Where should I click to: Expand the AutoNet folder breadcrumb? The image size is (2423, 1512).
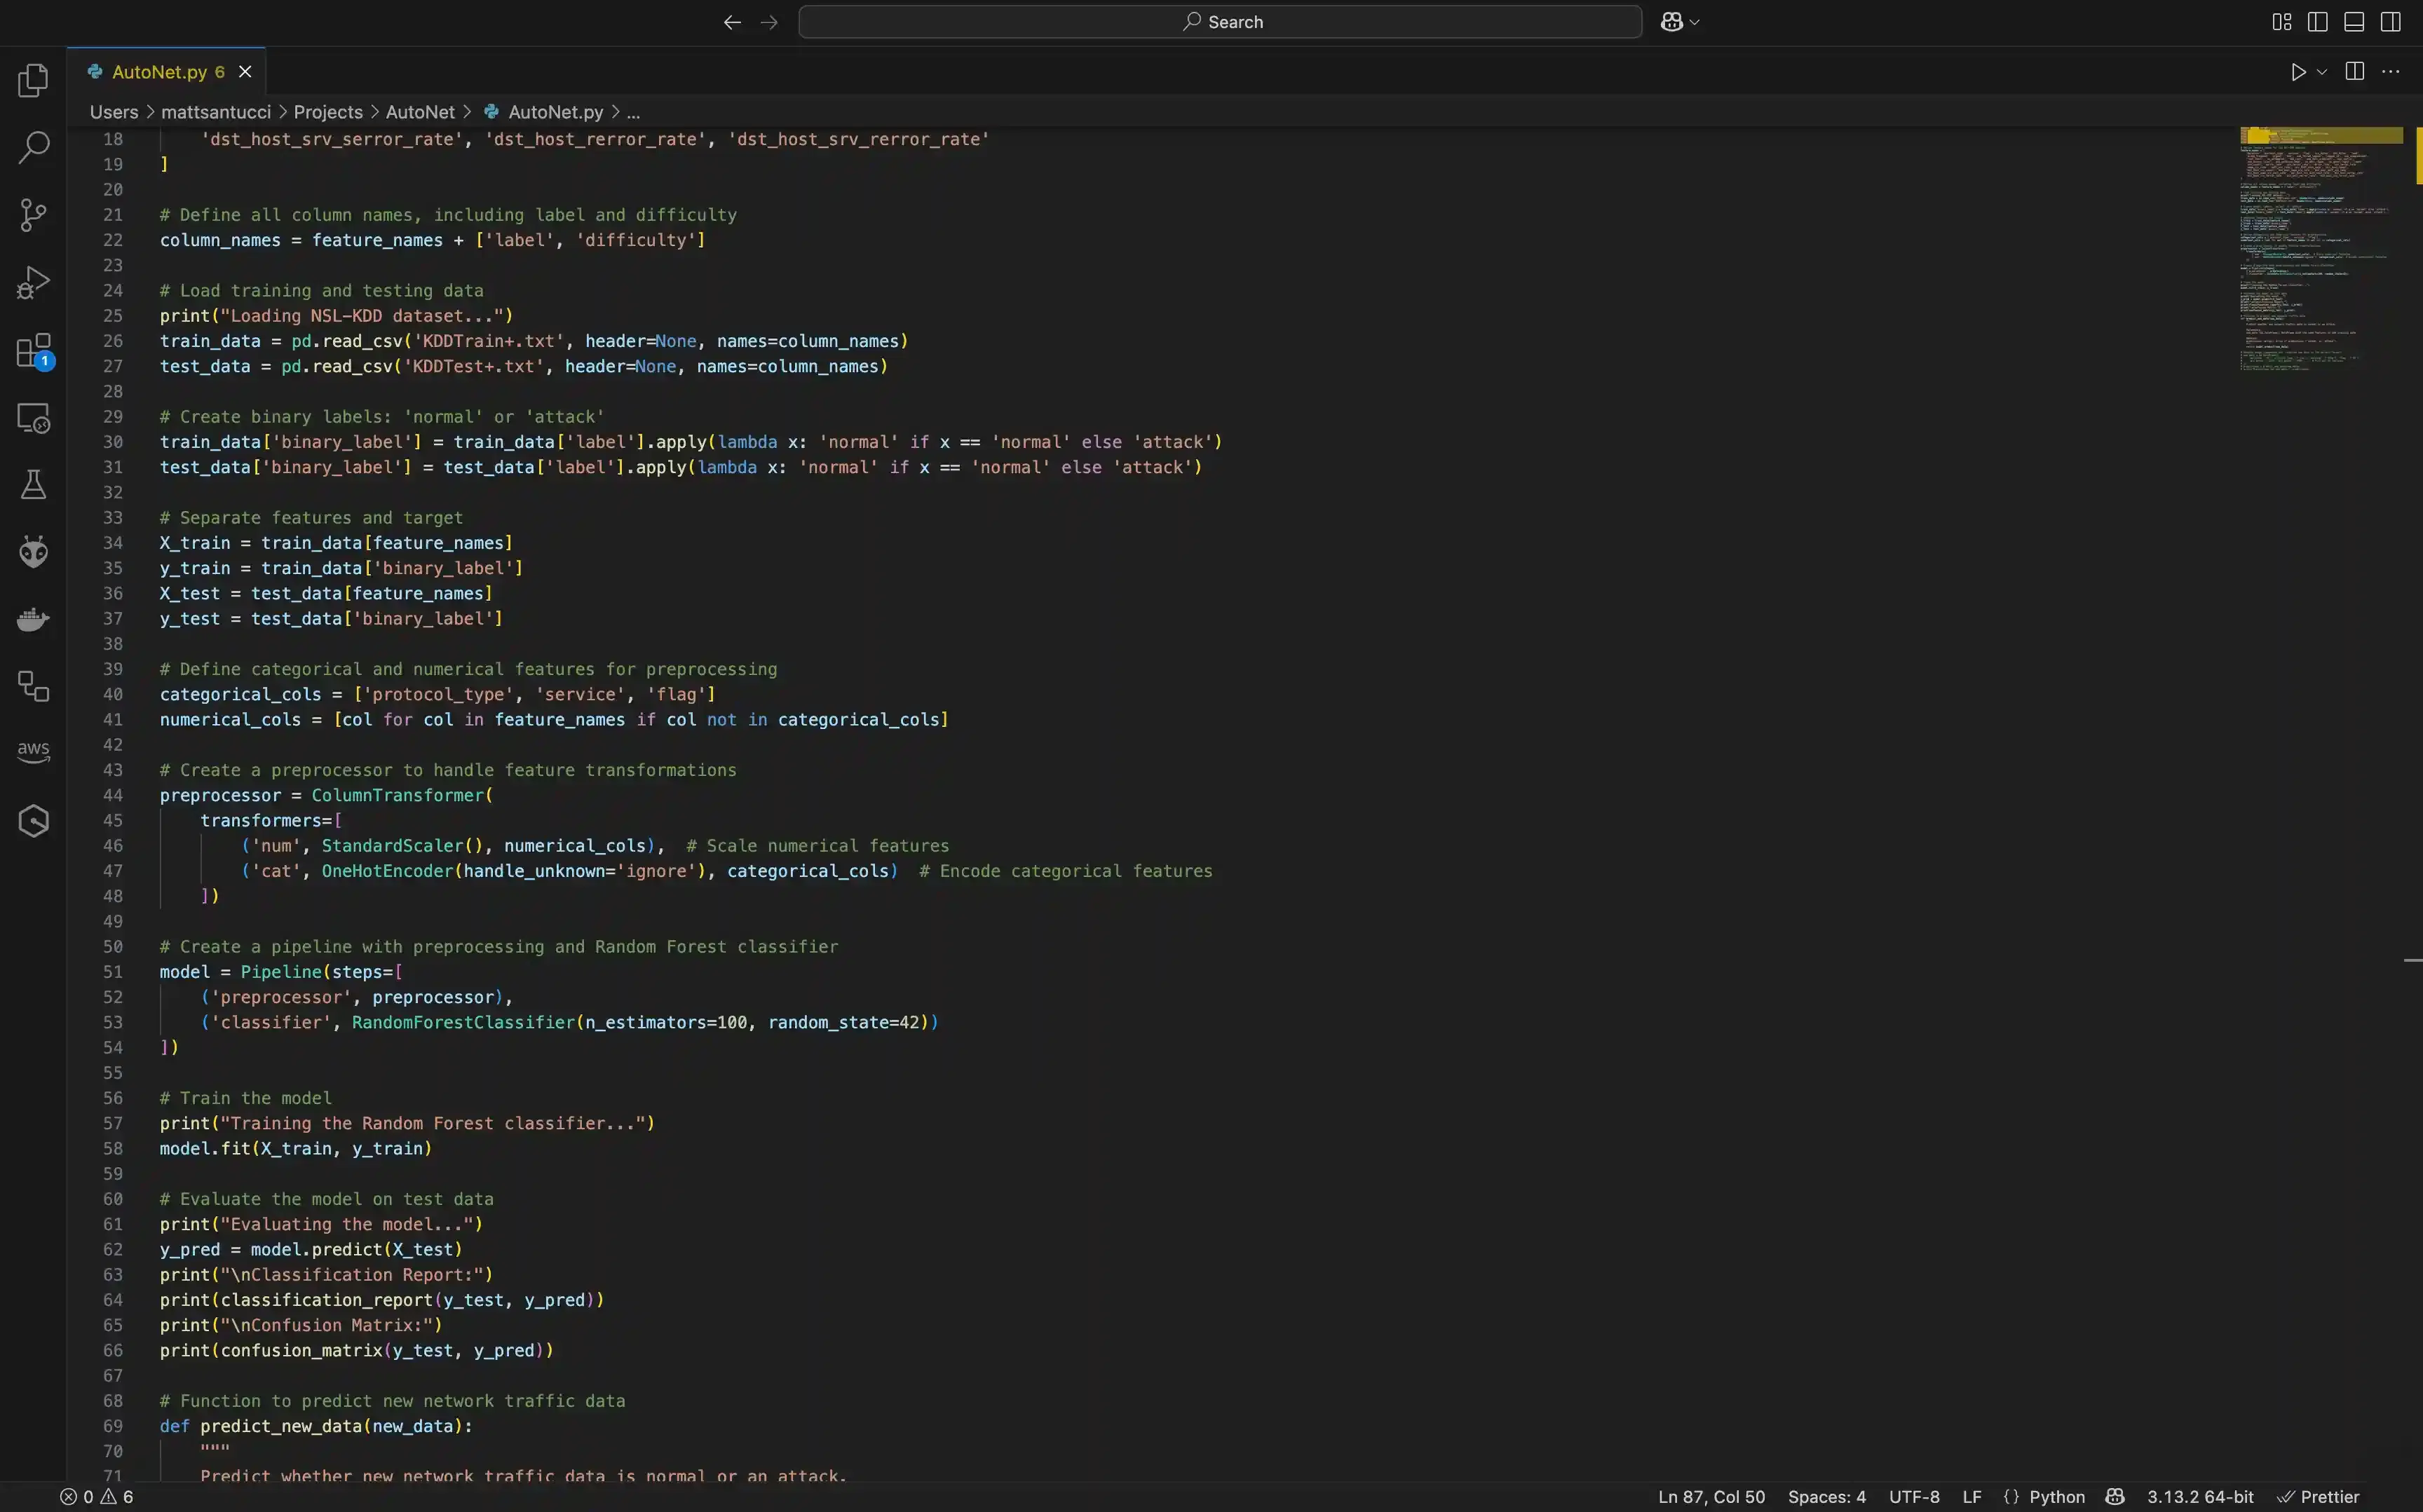point(420,112)
